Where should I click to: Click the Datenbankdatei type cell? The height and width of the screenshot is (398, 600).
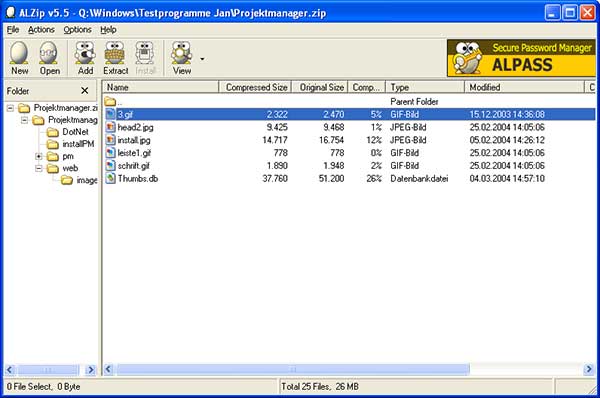(x=419, y=178)
